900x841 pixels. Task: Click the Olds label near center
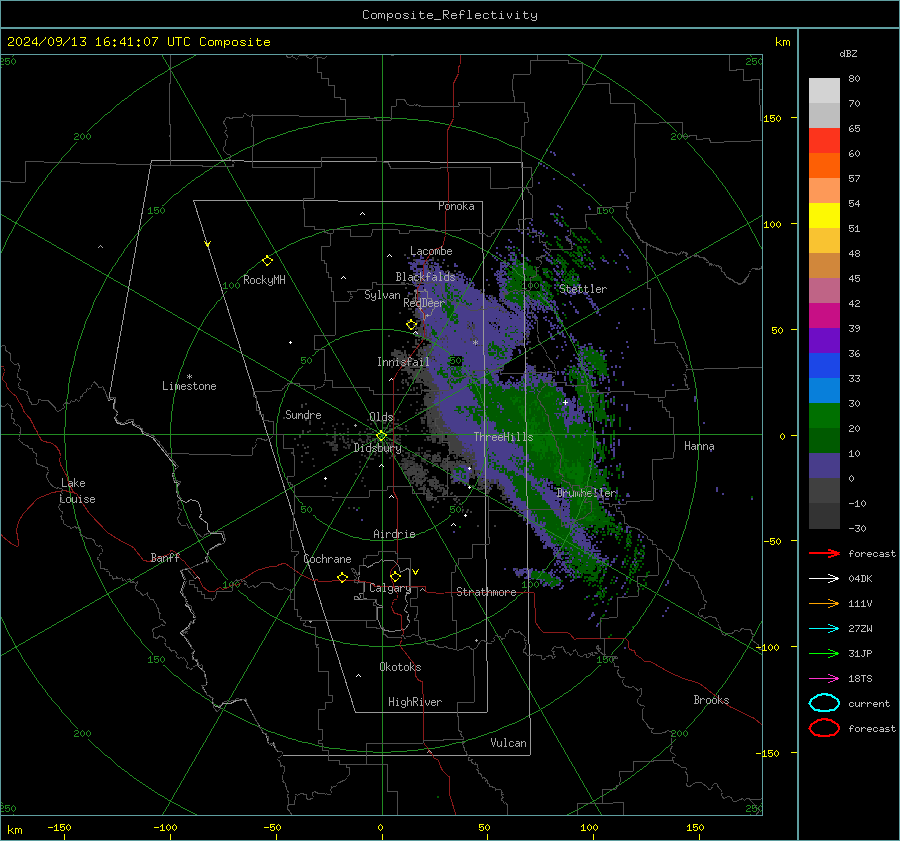coord(381,417)
